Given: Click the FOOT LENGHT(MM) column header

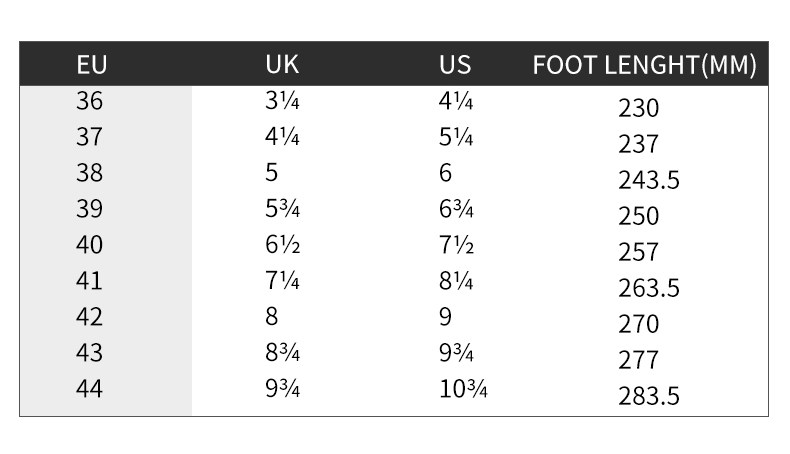Looking at the screenshot, I should point(644,66).
